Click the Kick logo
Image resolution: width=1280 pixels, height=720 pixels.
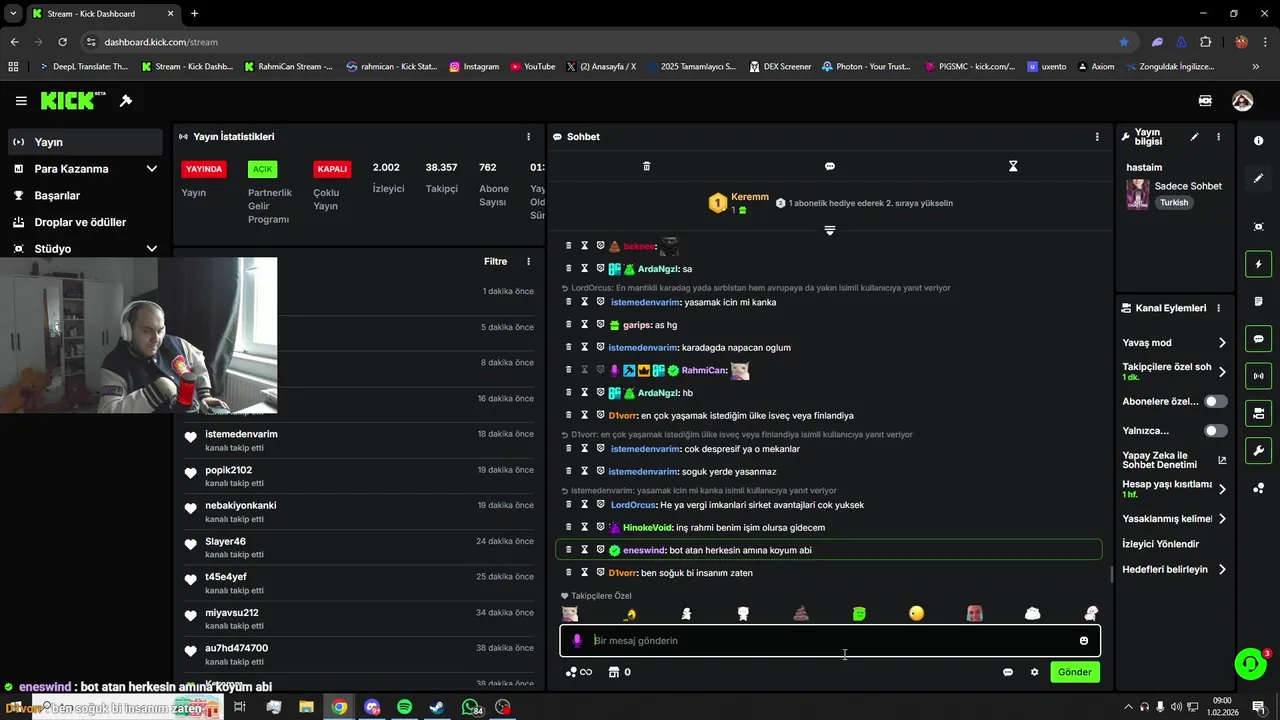73,100
